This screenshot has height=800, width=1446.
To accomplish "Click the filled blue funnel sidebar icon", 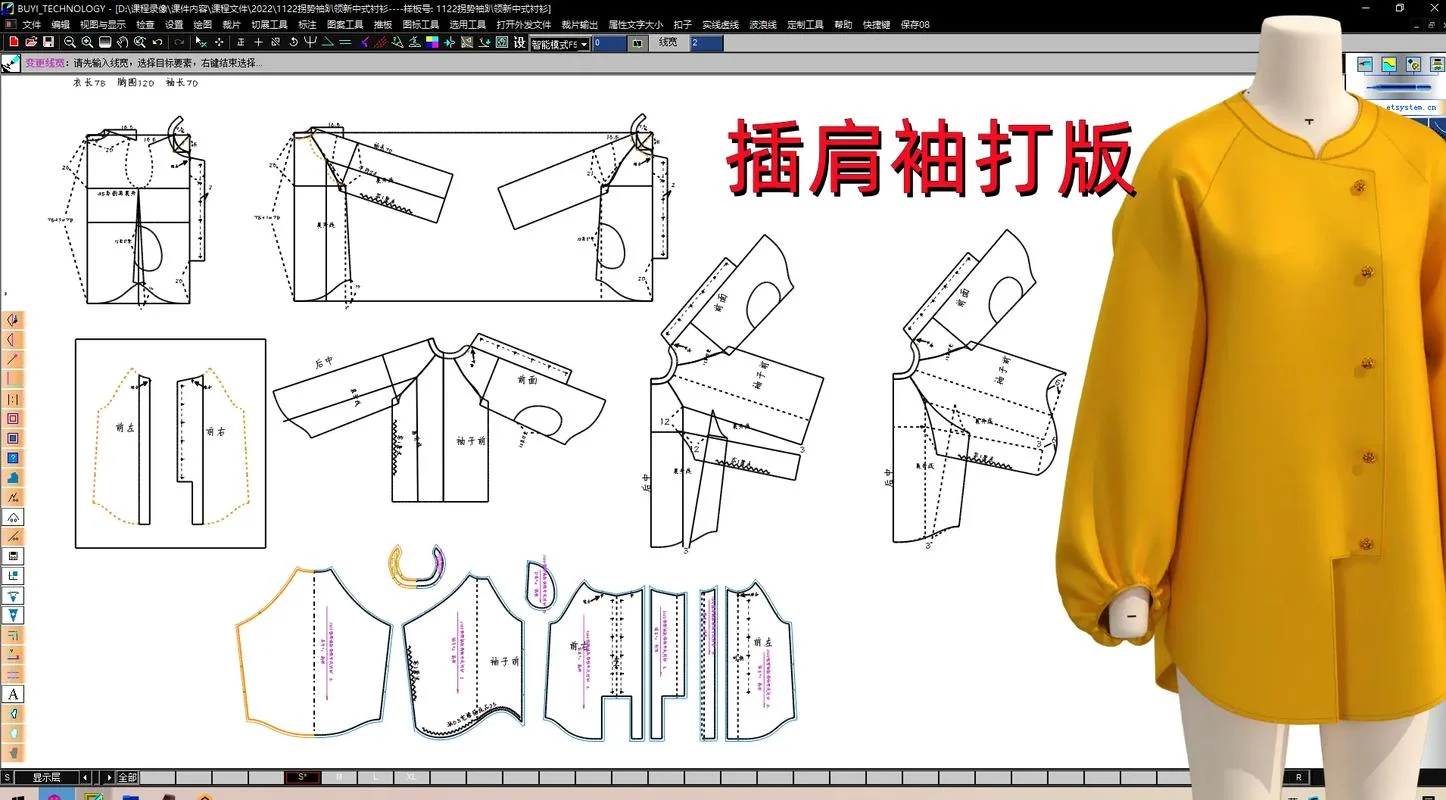I will 14,615.
